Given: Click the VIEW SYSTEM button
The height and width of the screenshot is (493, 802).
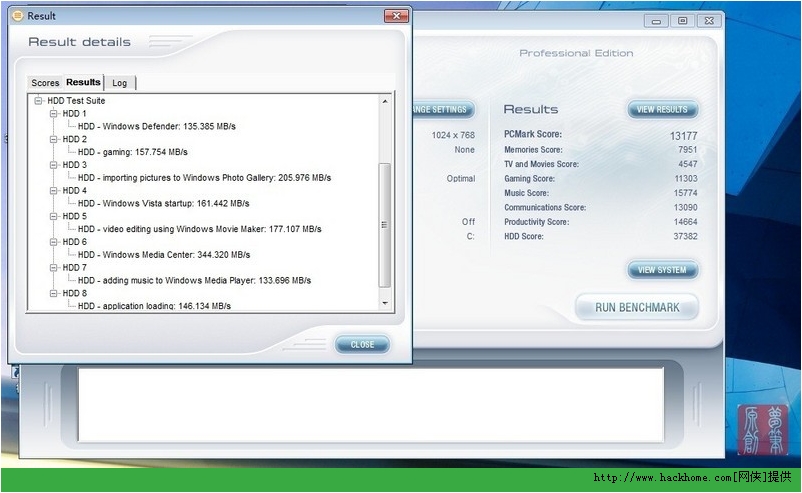Looking at the screenshot, I should (662, 270).
